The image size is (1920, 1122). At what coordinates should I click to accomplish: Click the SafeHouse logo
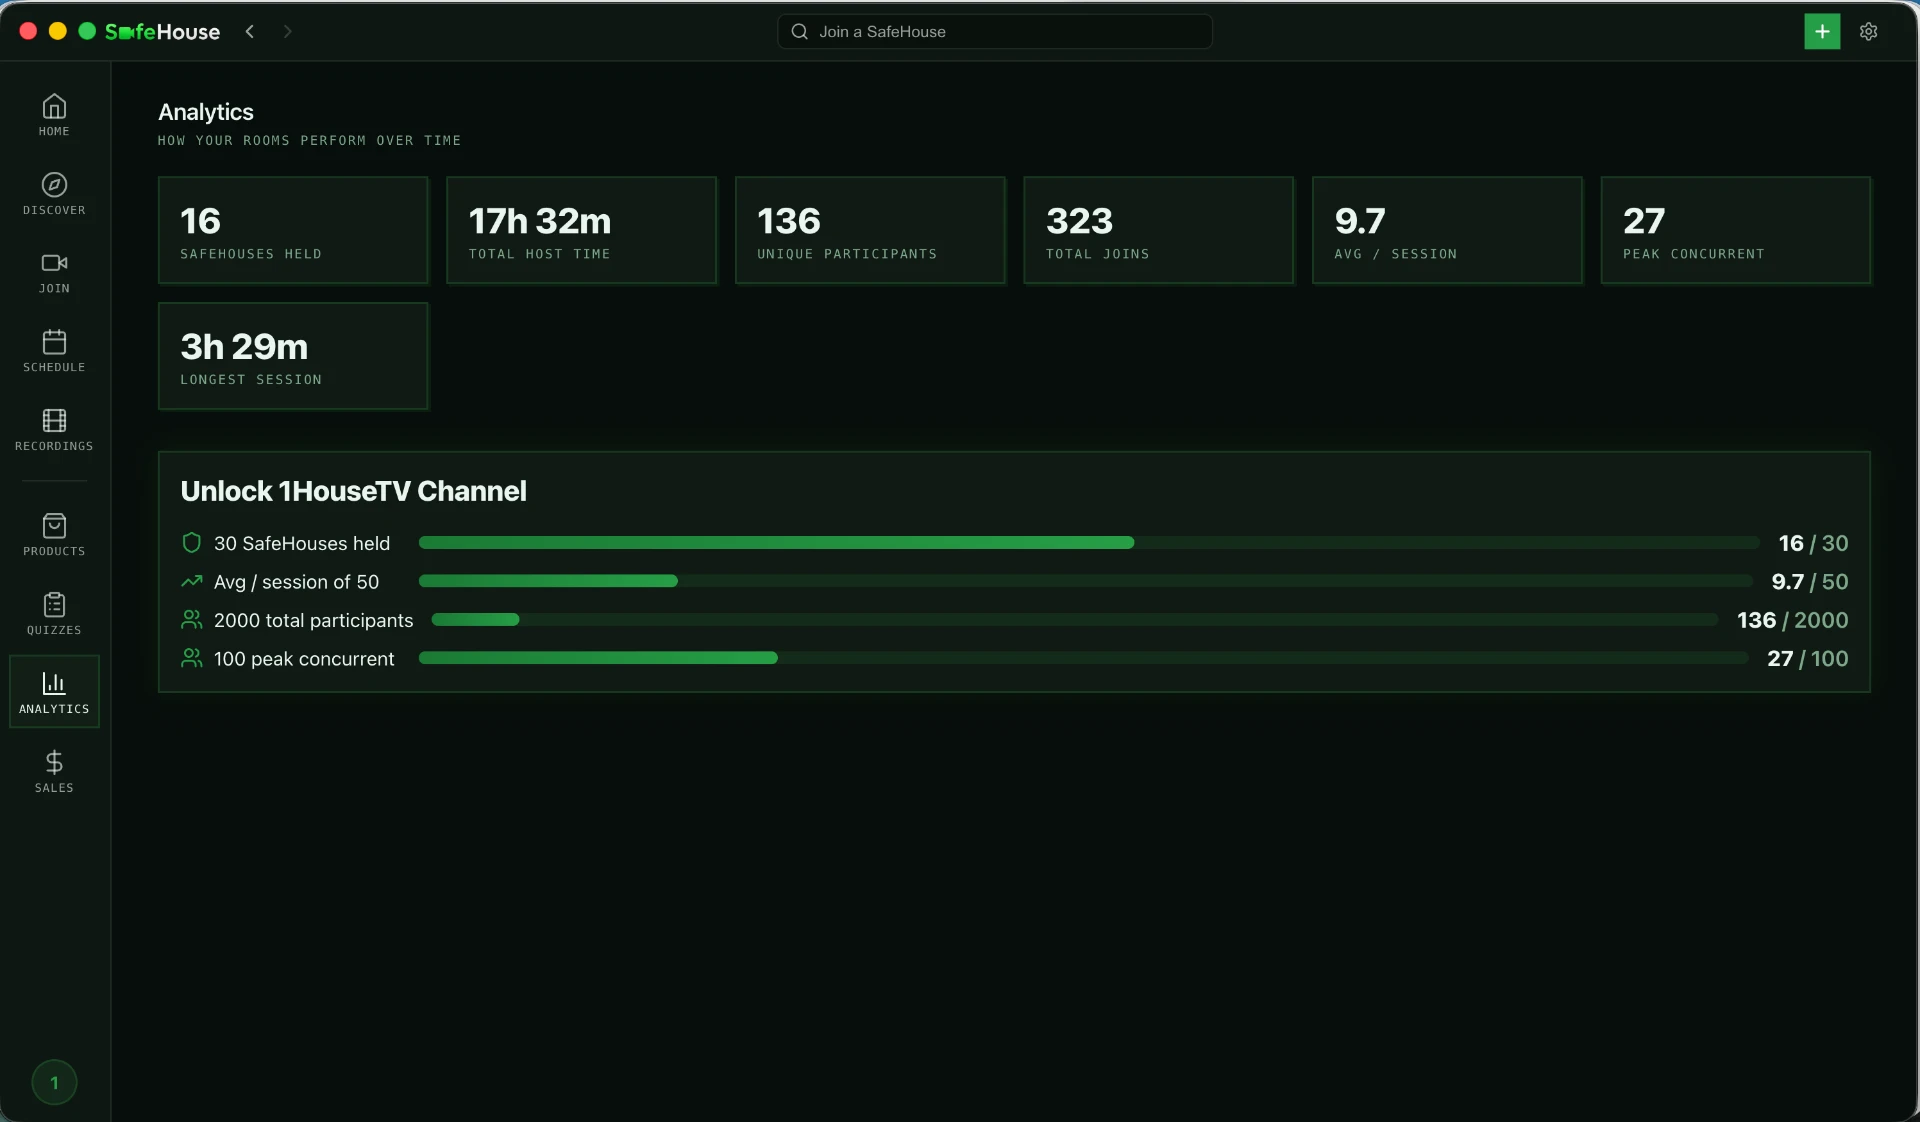pyautogui.click(x=162, y=31)
